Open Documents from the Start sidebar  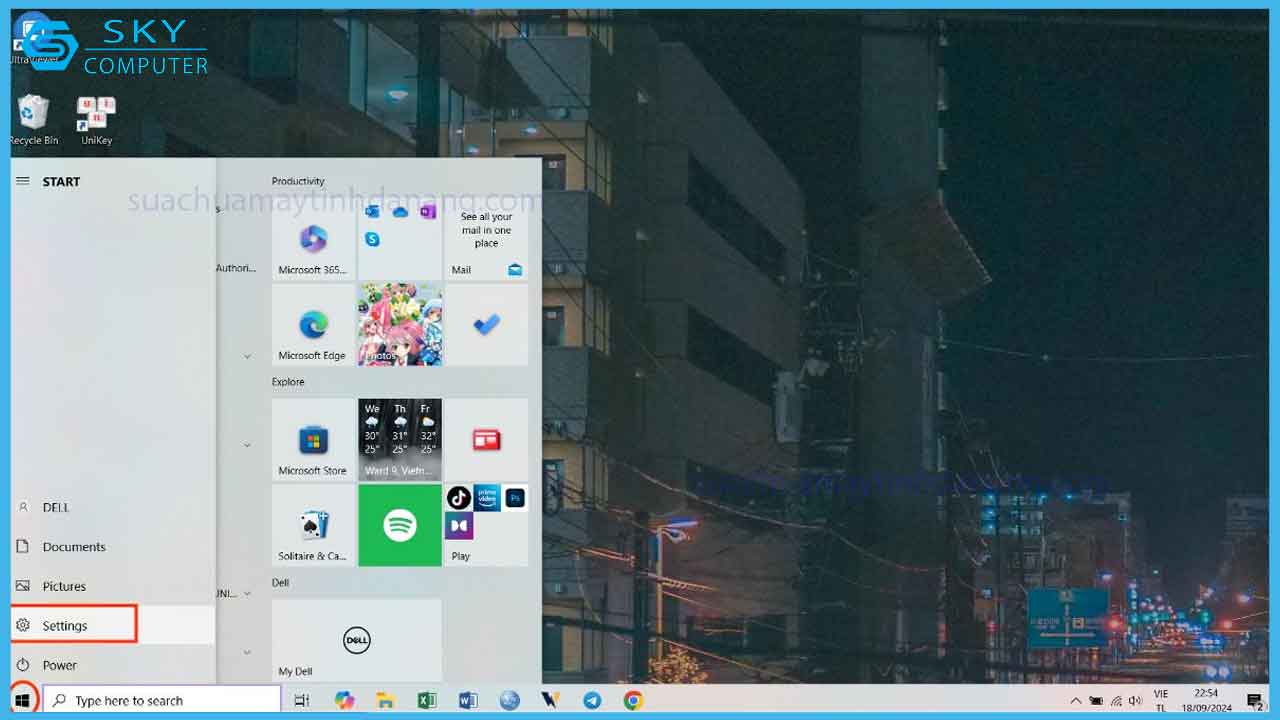(x=73, y=547)
